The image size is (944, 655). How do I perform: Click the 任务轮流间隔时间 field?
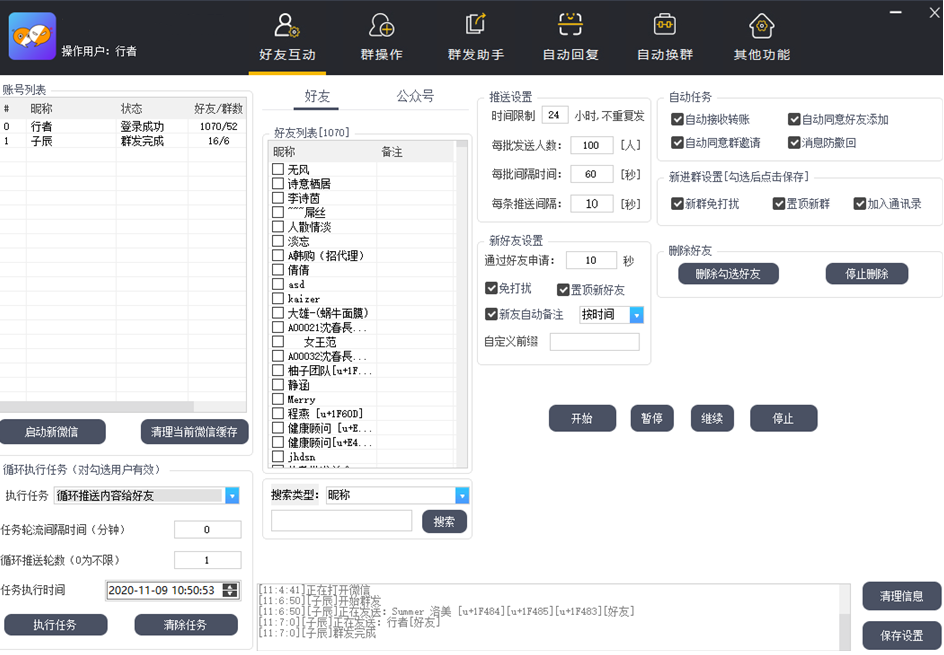tap(207, 530)
